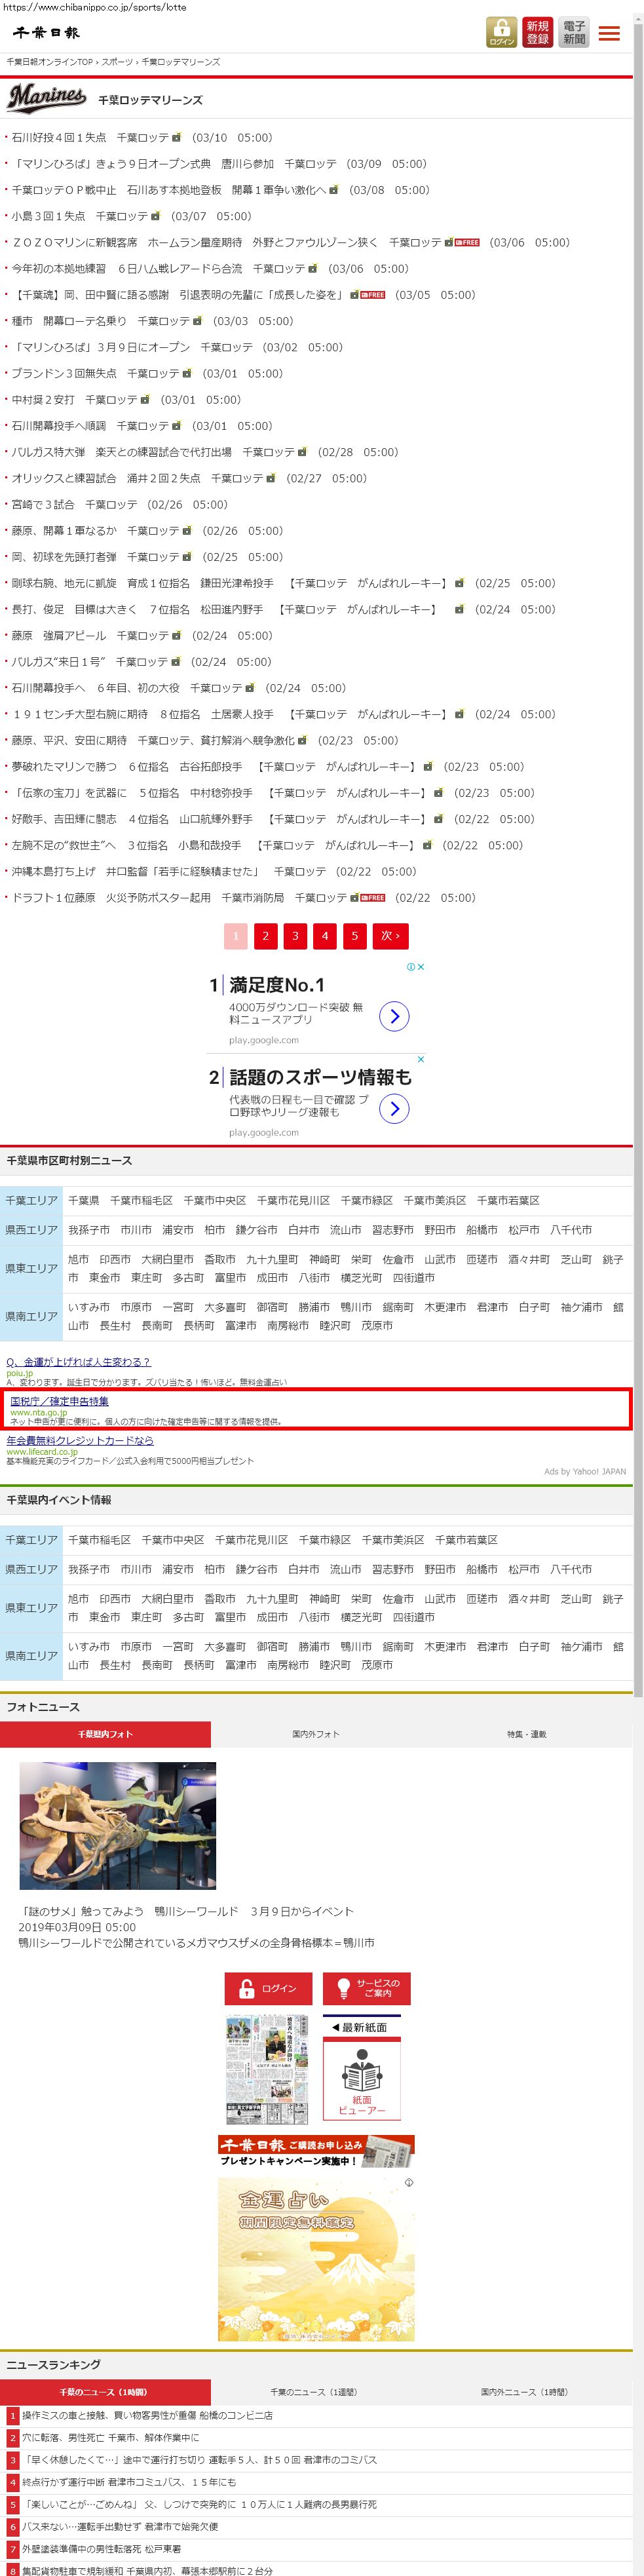This screenshot has height=2576, width=644.
Task: Click the 千葉日報 site logo
Action: (46, 33)
